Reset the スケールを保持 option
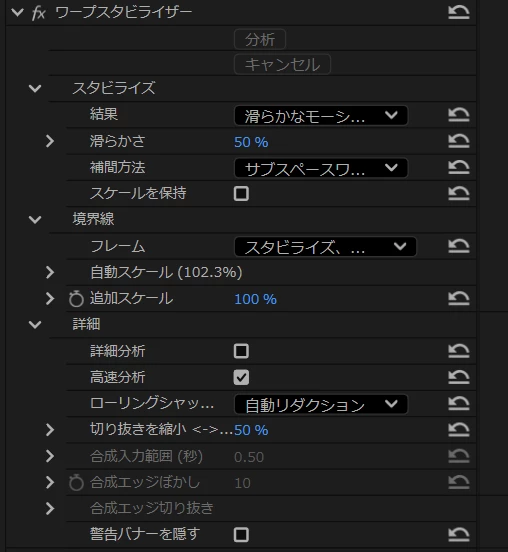Viewport: 508px width, 552px height. [459, 193]
